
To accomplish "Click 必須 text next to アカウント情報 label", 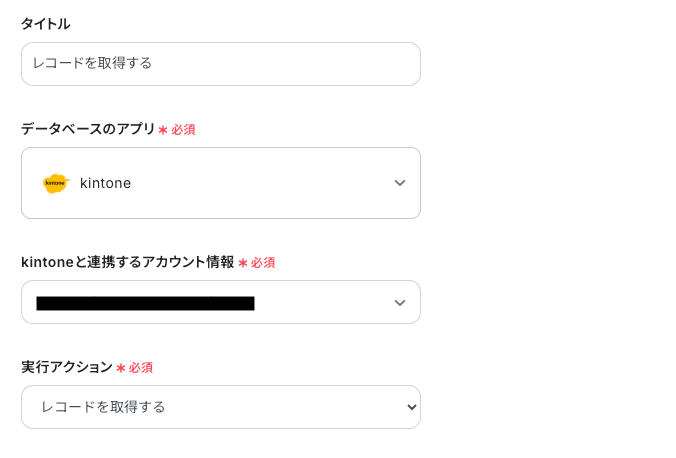I will click(263, 263).
